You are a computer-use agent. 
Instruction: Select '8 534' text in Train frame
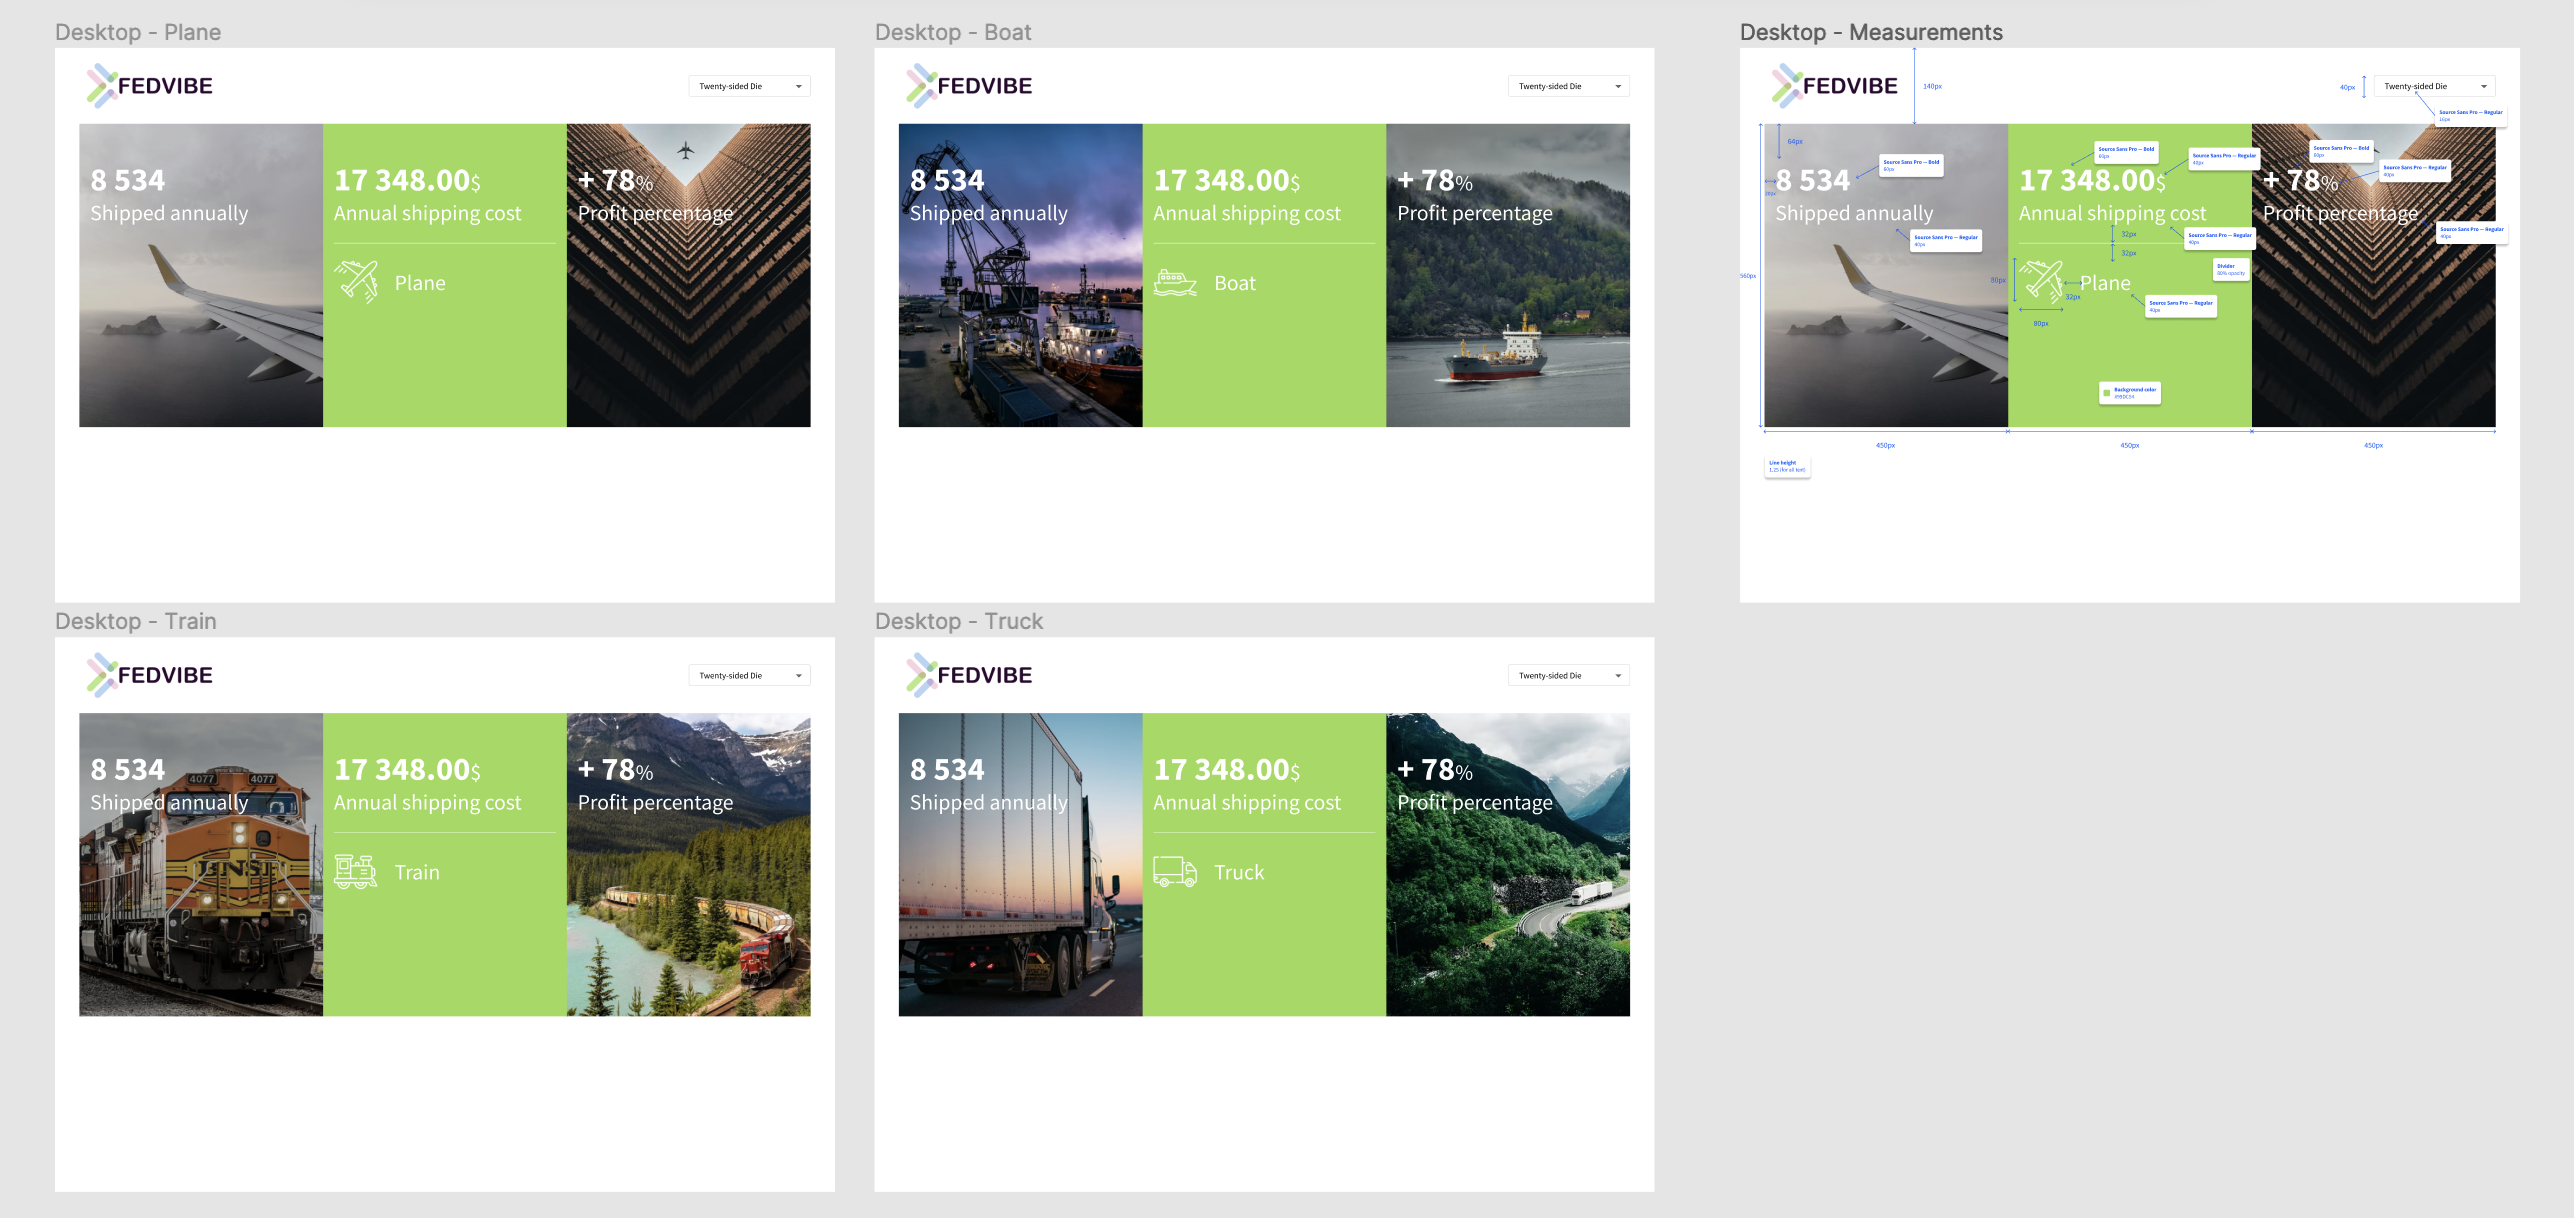point(128,770)
